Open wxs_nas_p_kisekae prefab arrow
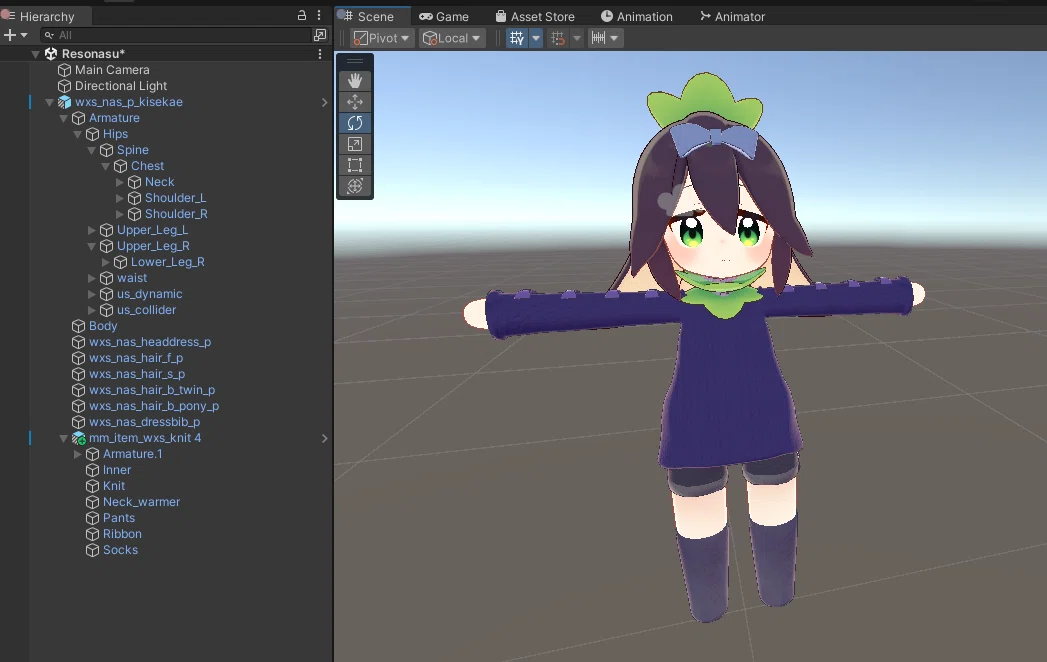This screenshot has height=662, width=1047. point(325,102)
